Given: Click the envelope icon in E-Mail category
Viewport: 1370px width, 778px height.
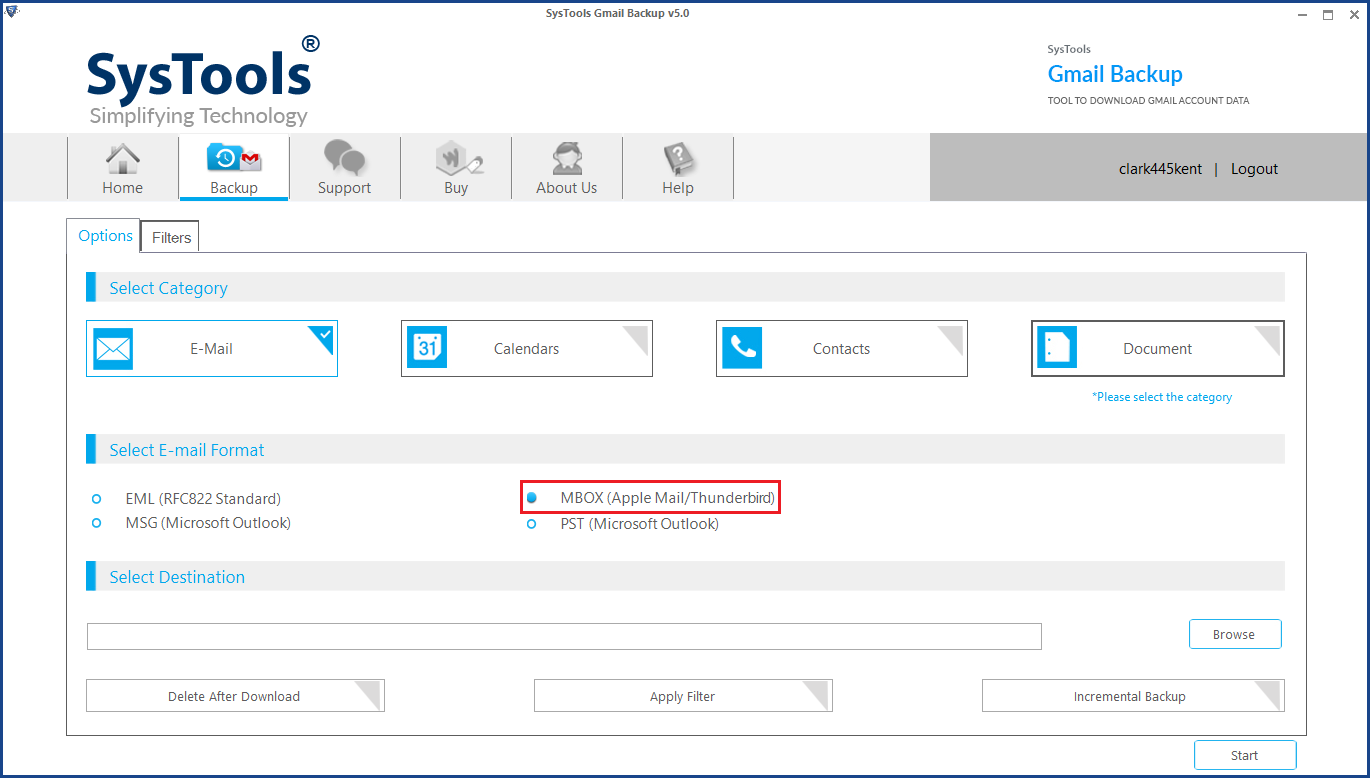Looking at the screenshot, I should pos(113,349).
